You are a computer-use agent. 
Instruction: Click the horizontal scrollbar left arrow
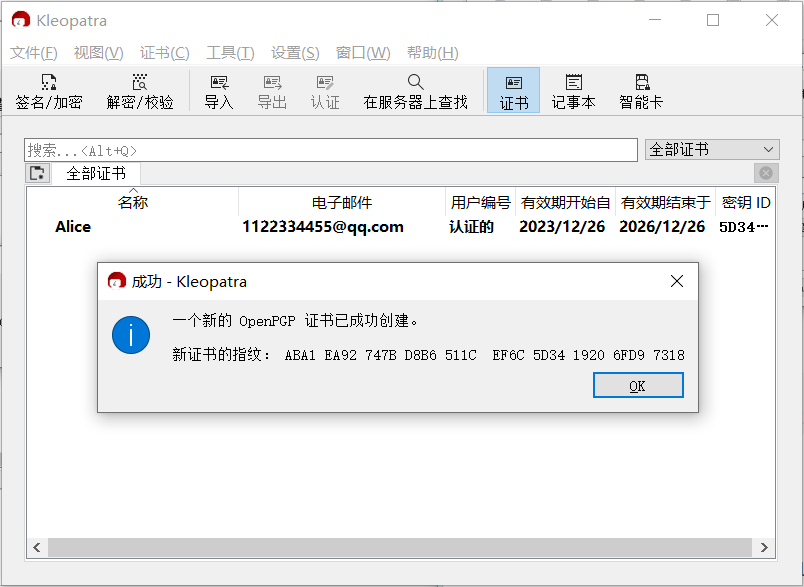point(37,548)
